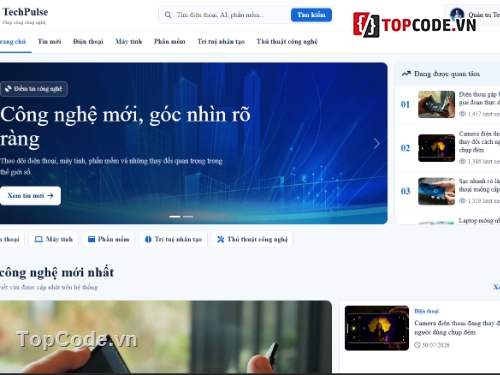Image resolution: width=500 pixels, height=375 pixels.
Task: Click the rank number 02
Action: [x=405, y=148]
